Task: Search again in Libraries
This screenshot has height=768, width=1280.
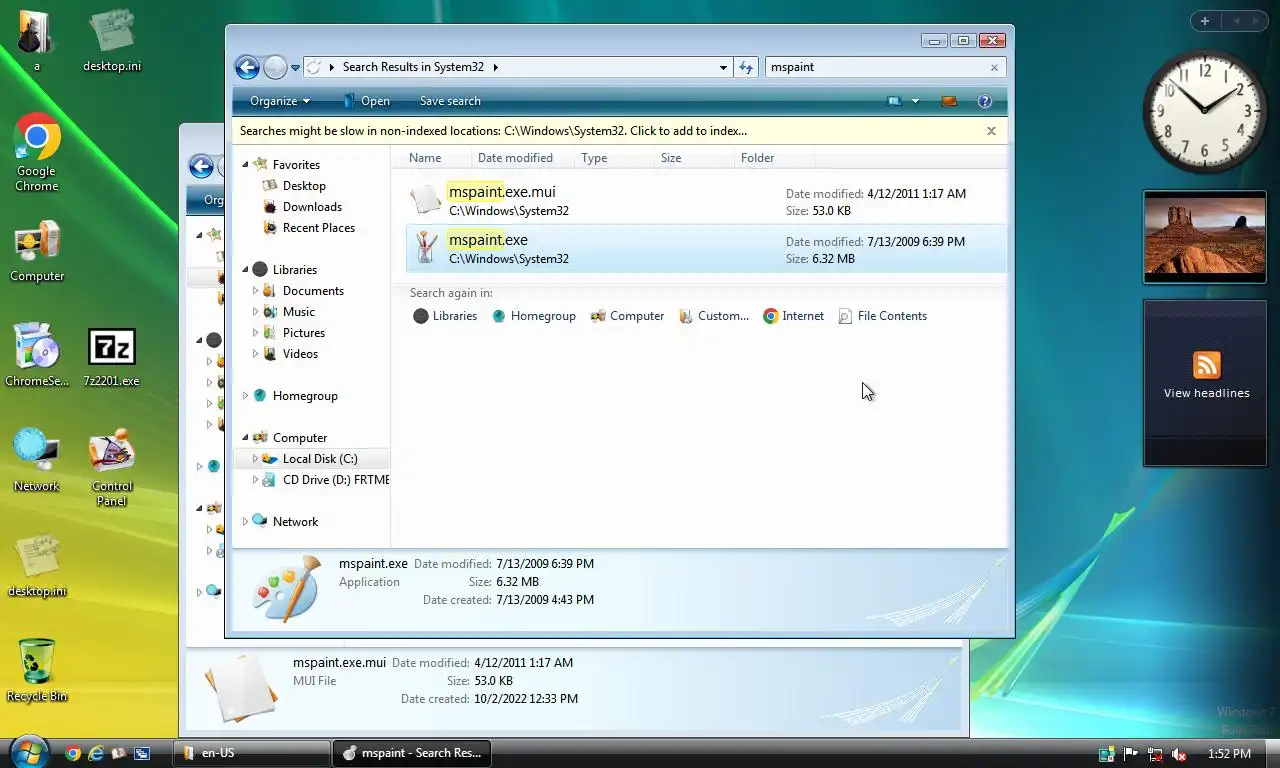Action: click(x=445, y=316)
